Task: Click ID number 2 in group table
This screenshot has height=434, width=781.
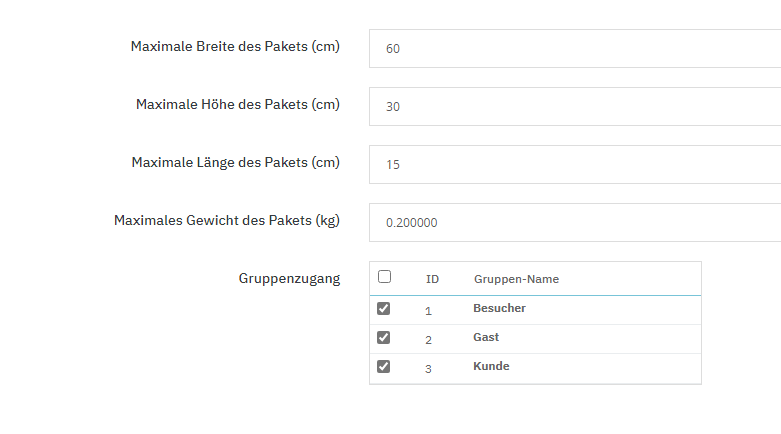Action: [428, 340]
